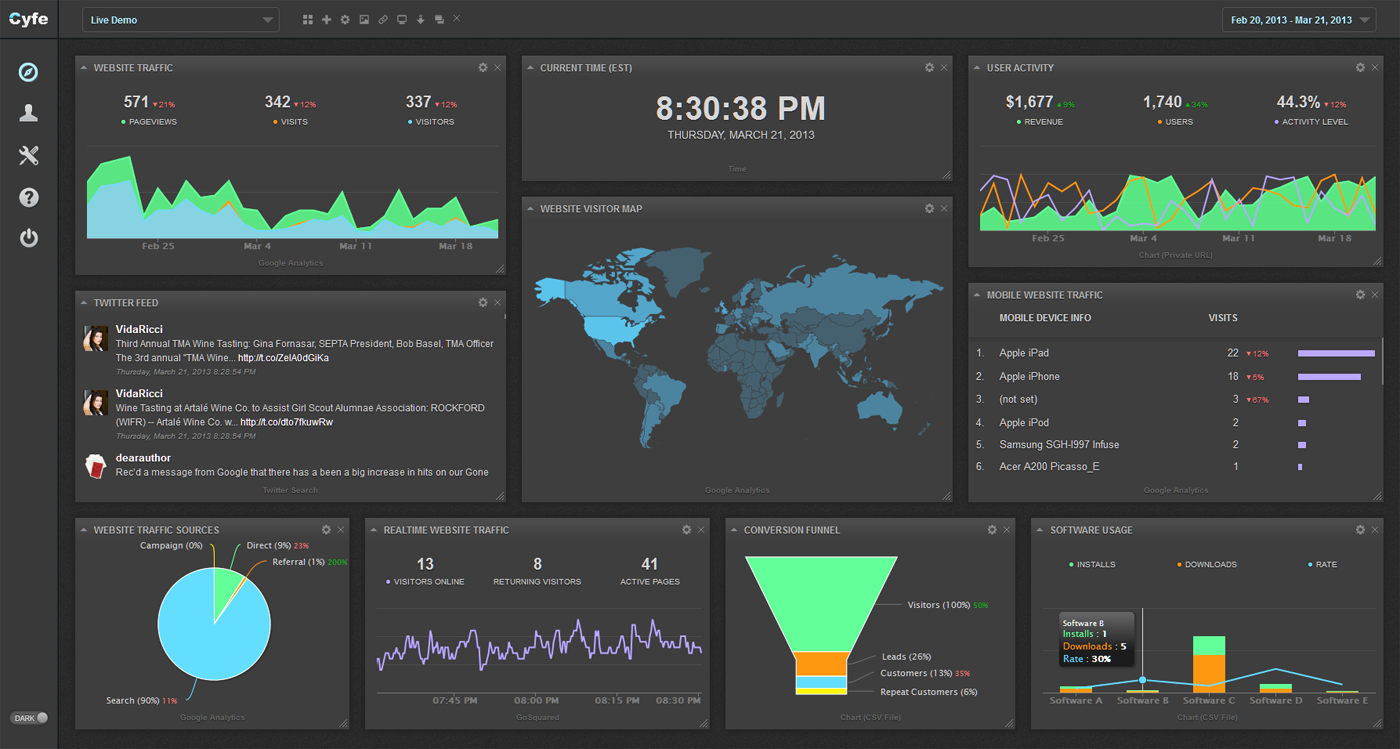Click the Mobile Website Traffic scrollbar
The image size is (1400, 749).
pyautogui.click(x=1383, y=360)
